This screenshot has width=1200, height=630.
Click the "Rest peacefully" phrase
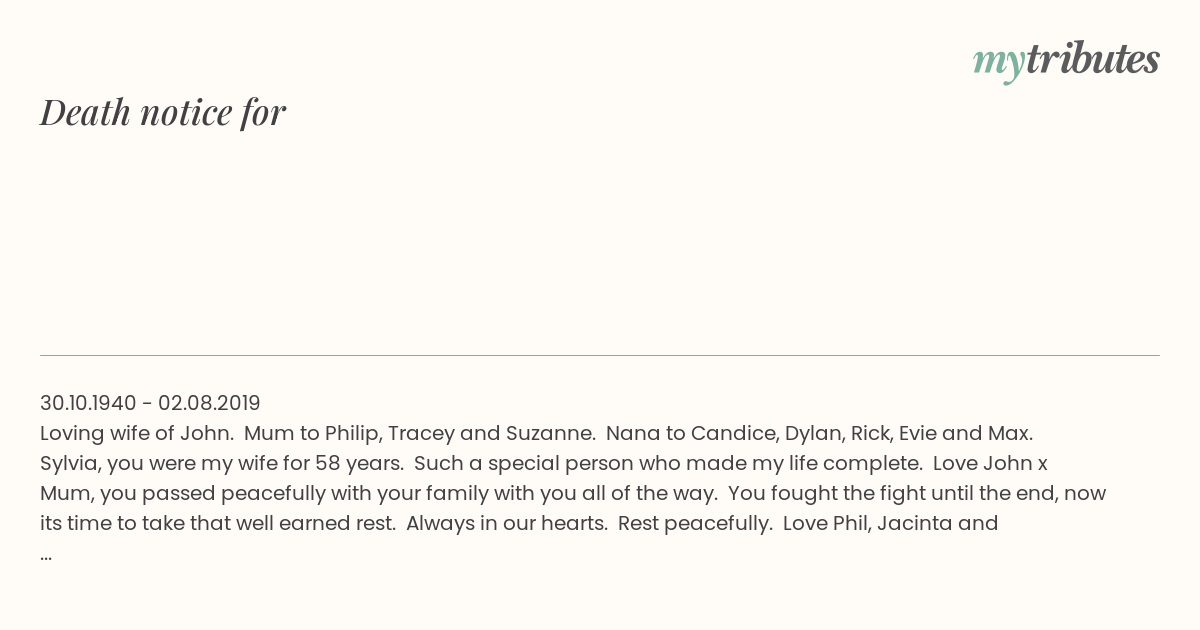695,523
